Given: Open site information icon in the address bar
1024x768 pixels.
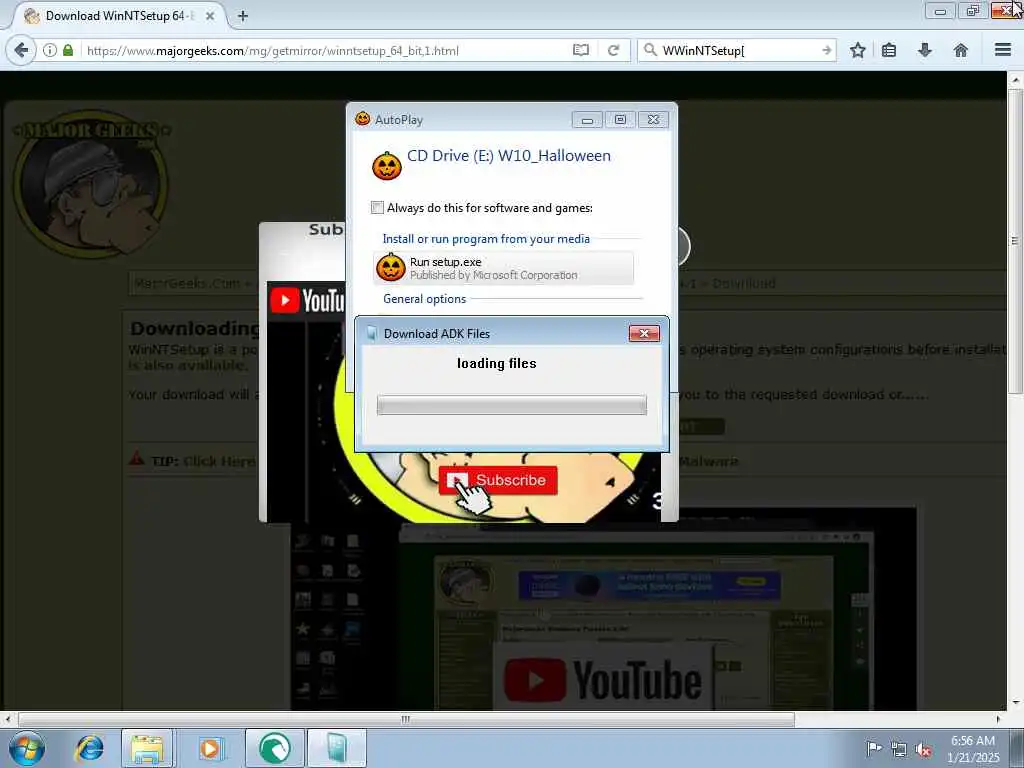Looking at the screenshot, I should coord(50,50).
